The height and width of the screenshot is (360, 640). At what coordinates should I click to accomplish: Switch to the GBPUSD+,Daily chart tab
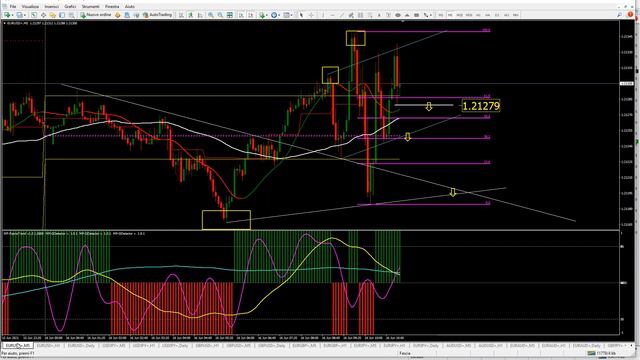tap(271, 346)
